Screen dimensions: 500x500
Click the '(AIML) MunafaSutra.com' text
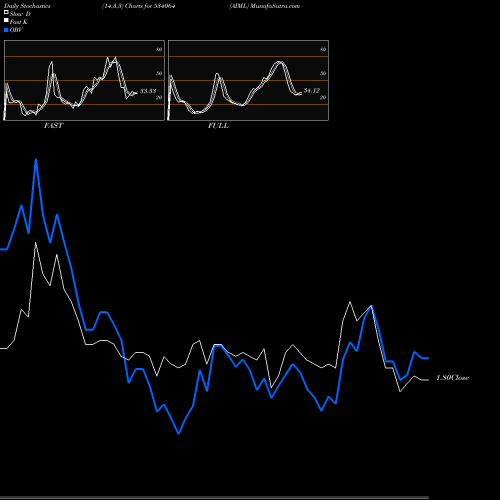pos(265,6)
